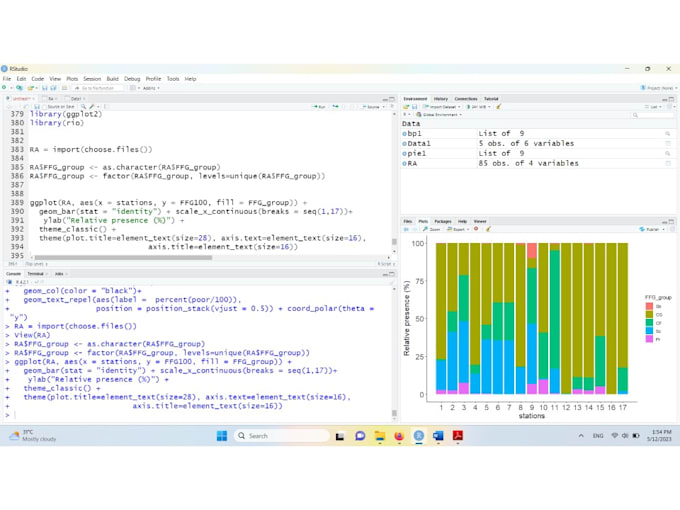Image resolution: width=680 pixels, height=510 pixels.
Task: Maximize the Console pane
Action: (x=392, y=274)
